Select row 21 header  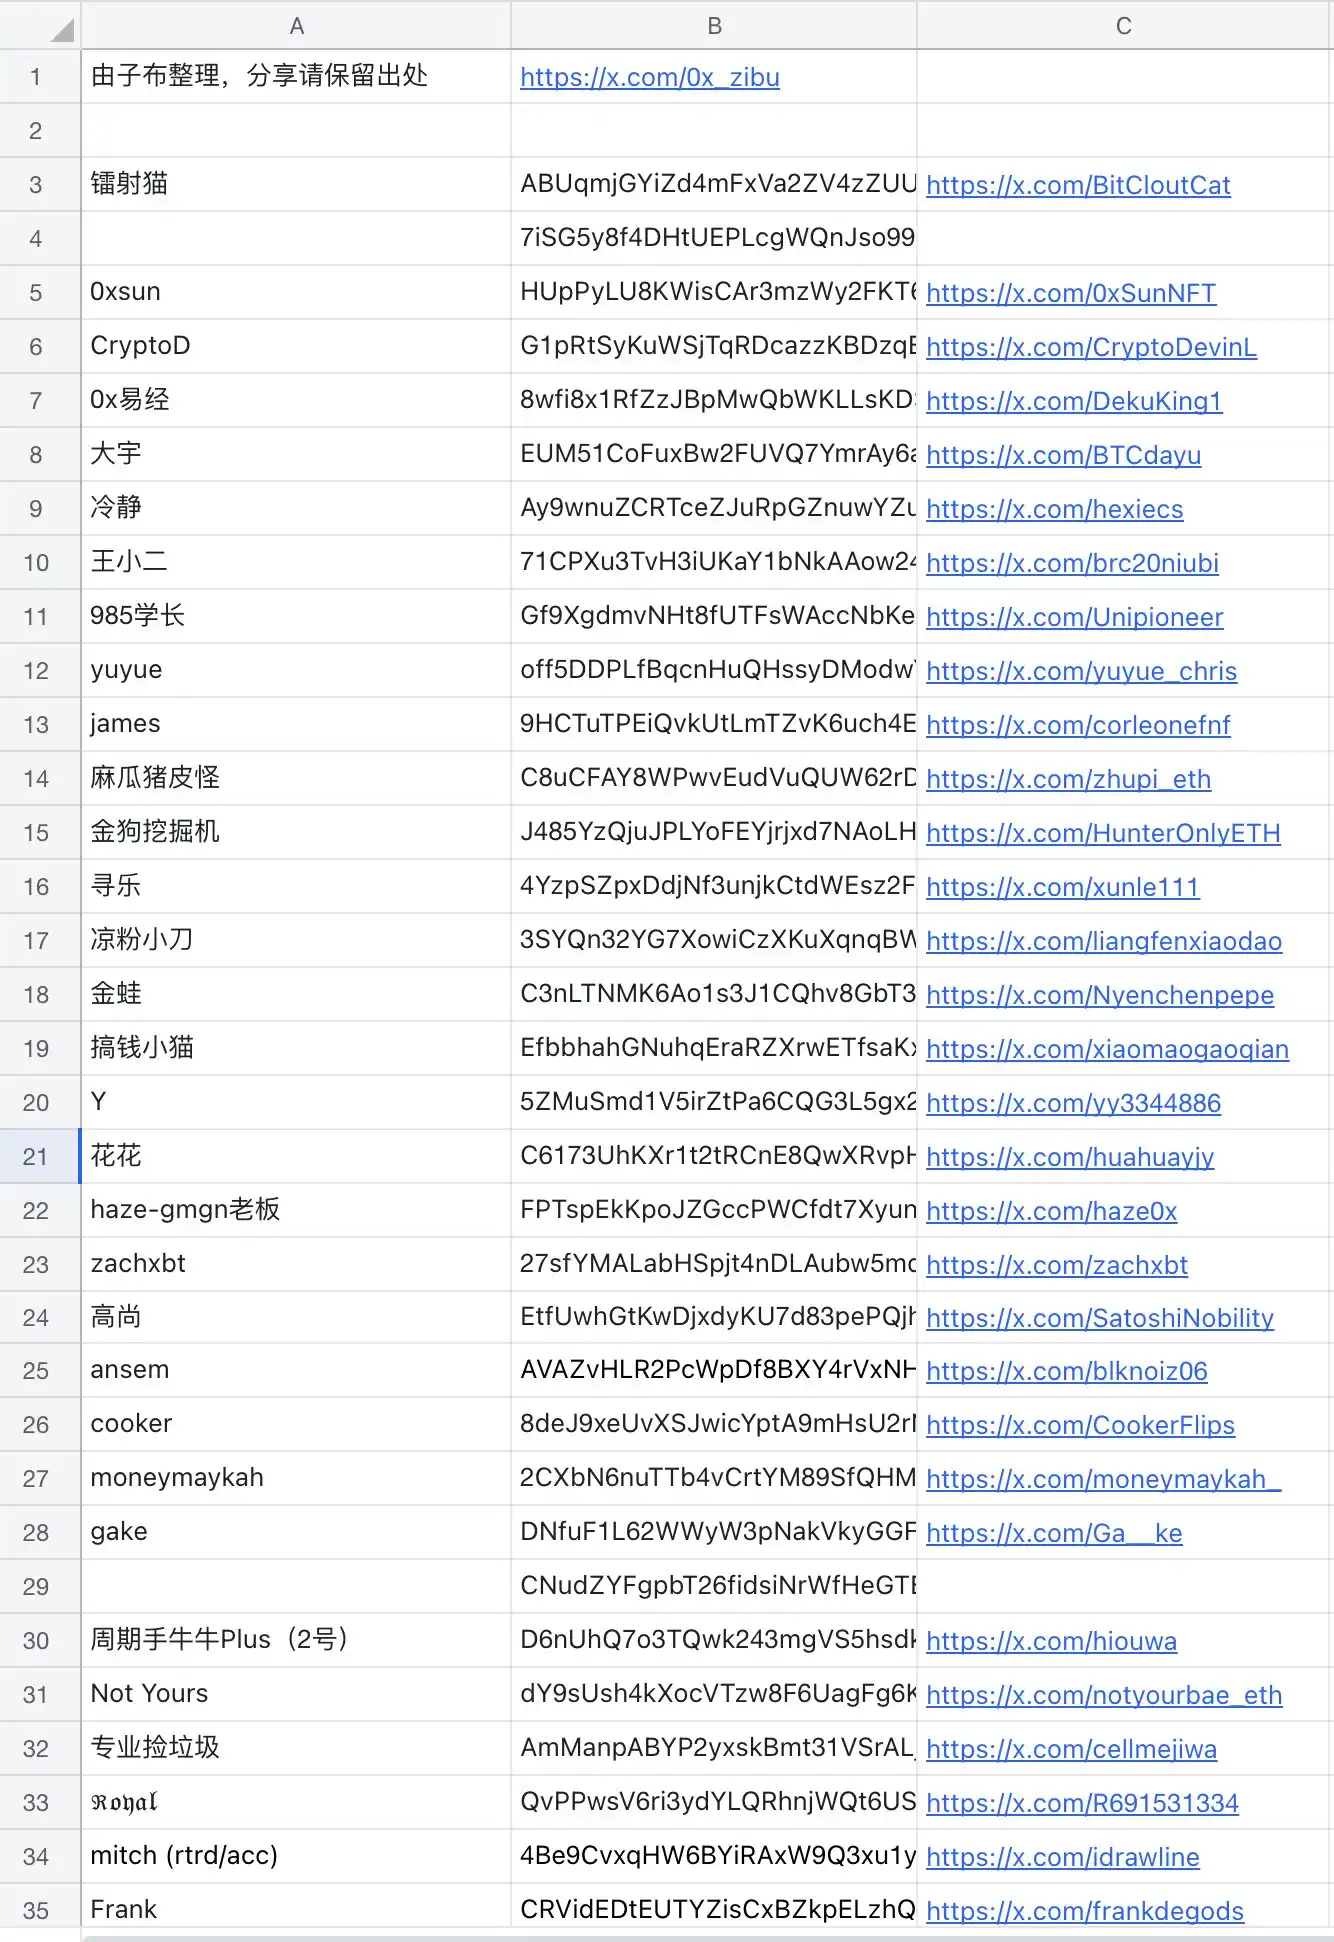[x=36, y=1157]
